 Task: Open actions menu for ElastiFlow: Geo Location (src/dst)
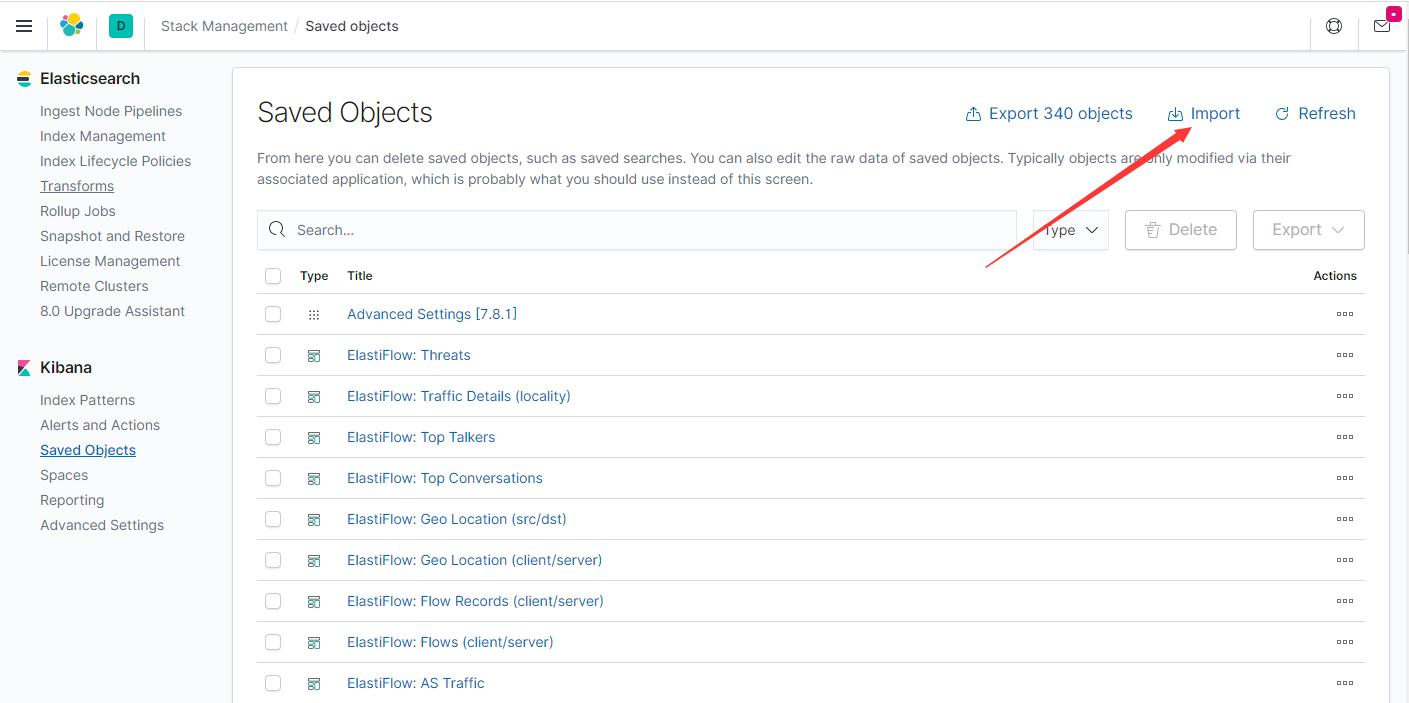1344,519
